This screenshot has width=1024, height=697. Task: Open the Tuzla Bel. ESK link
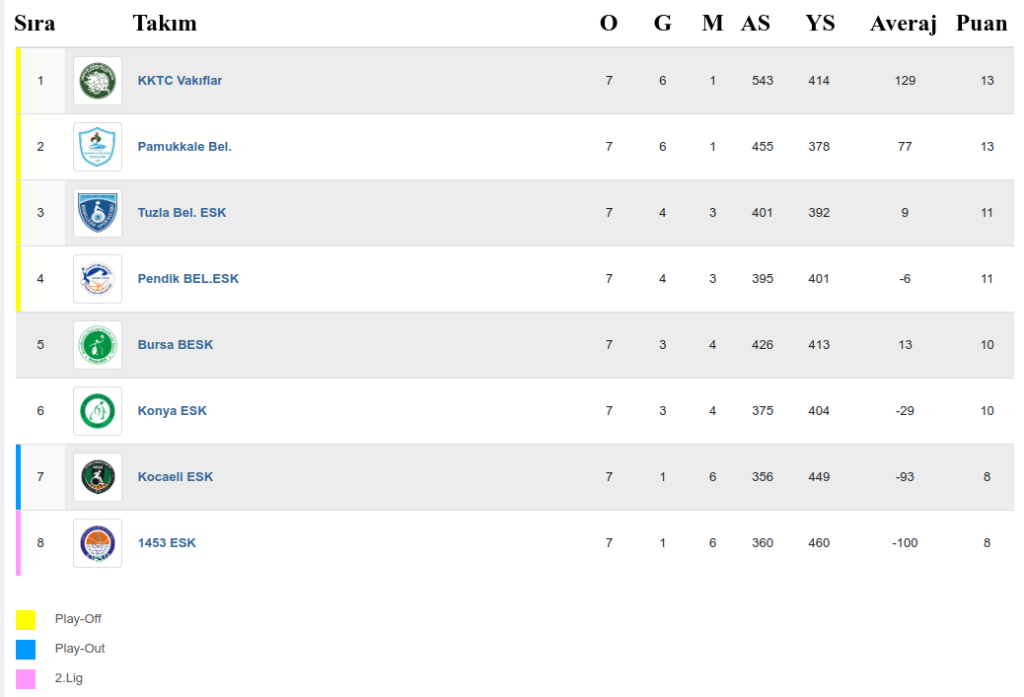[x=182, y=213]
